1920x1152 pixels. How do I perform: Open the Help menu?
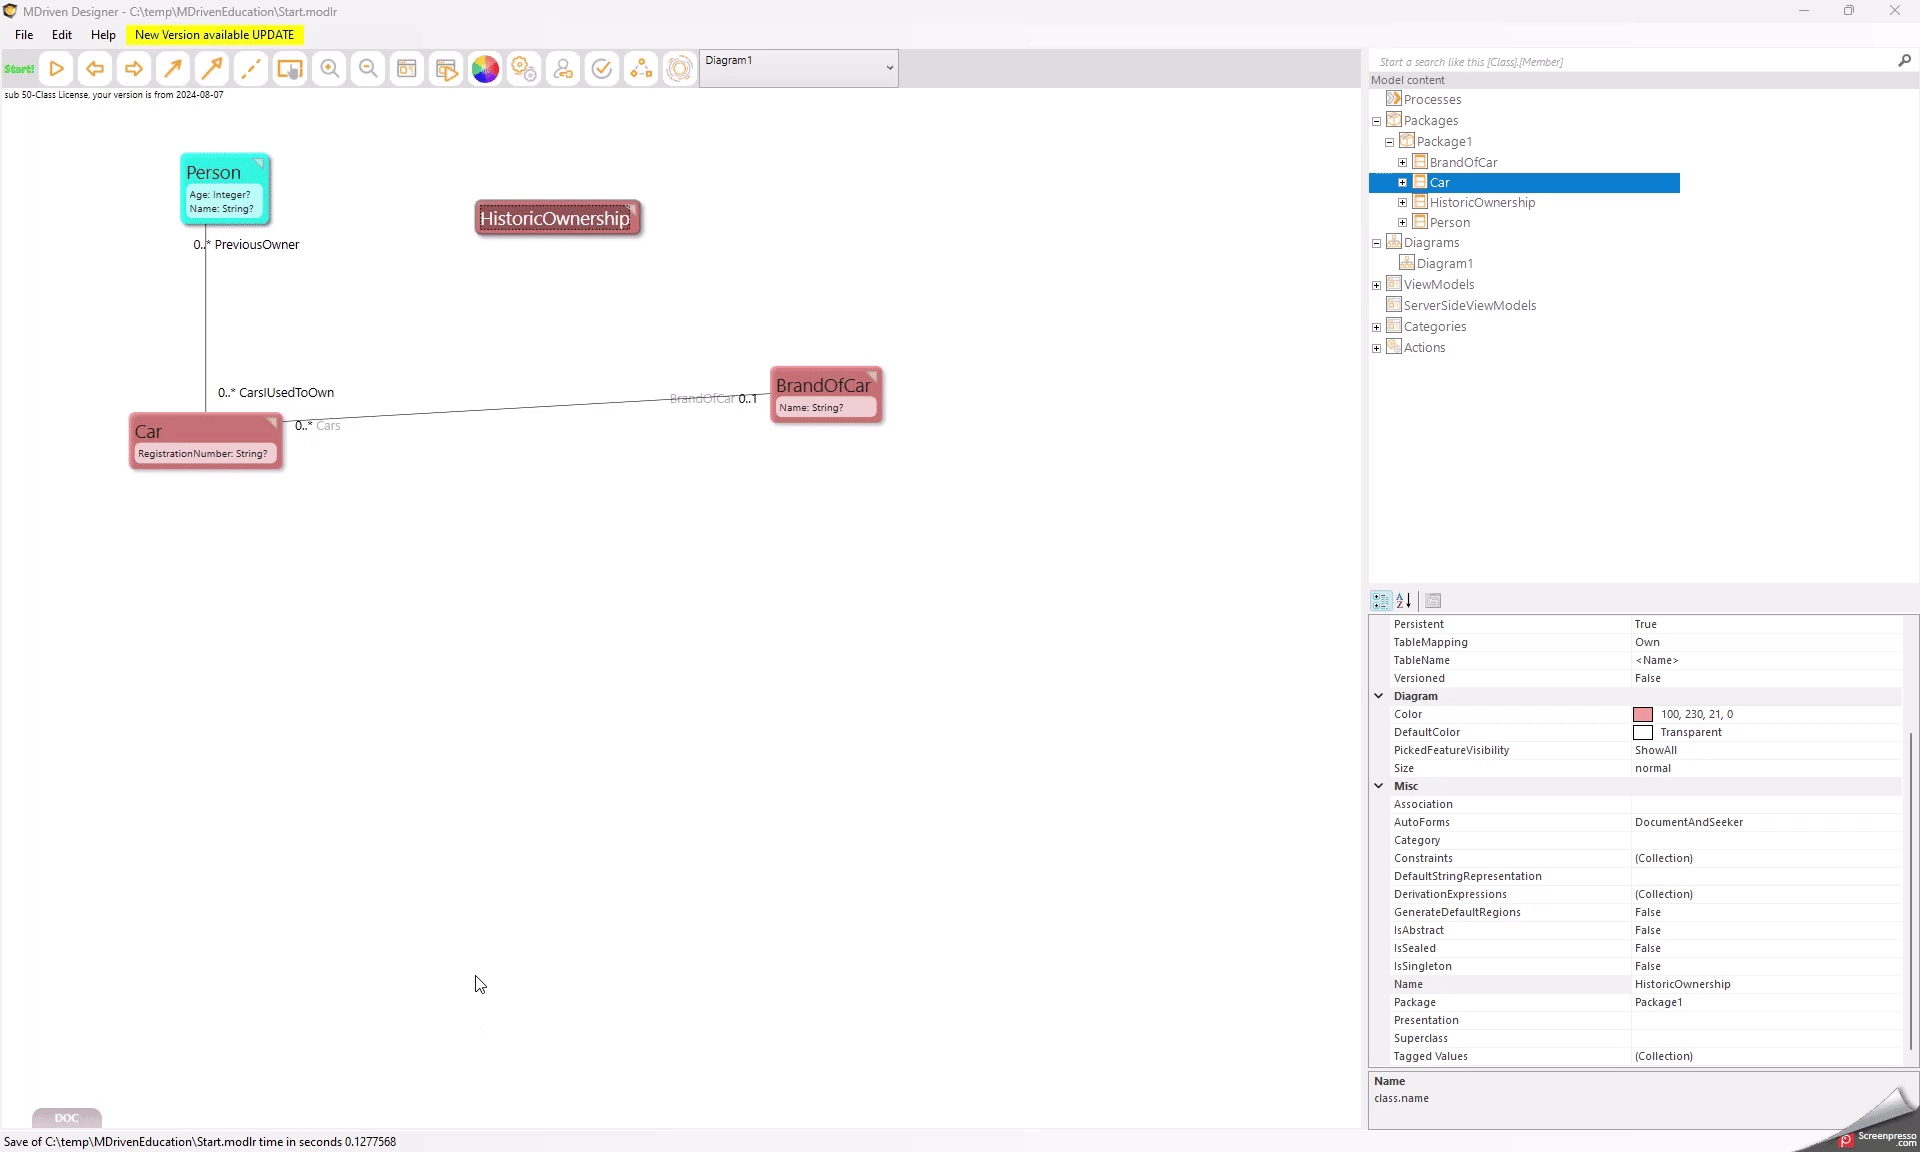point(103,35)
